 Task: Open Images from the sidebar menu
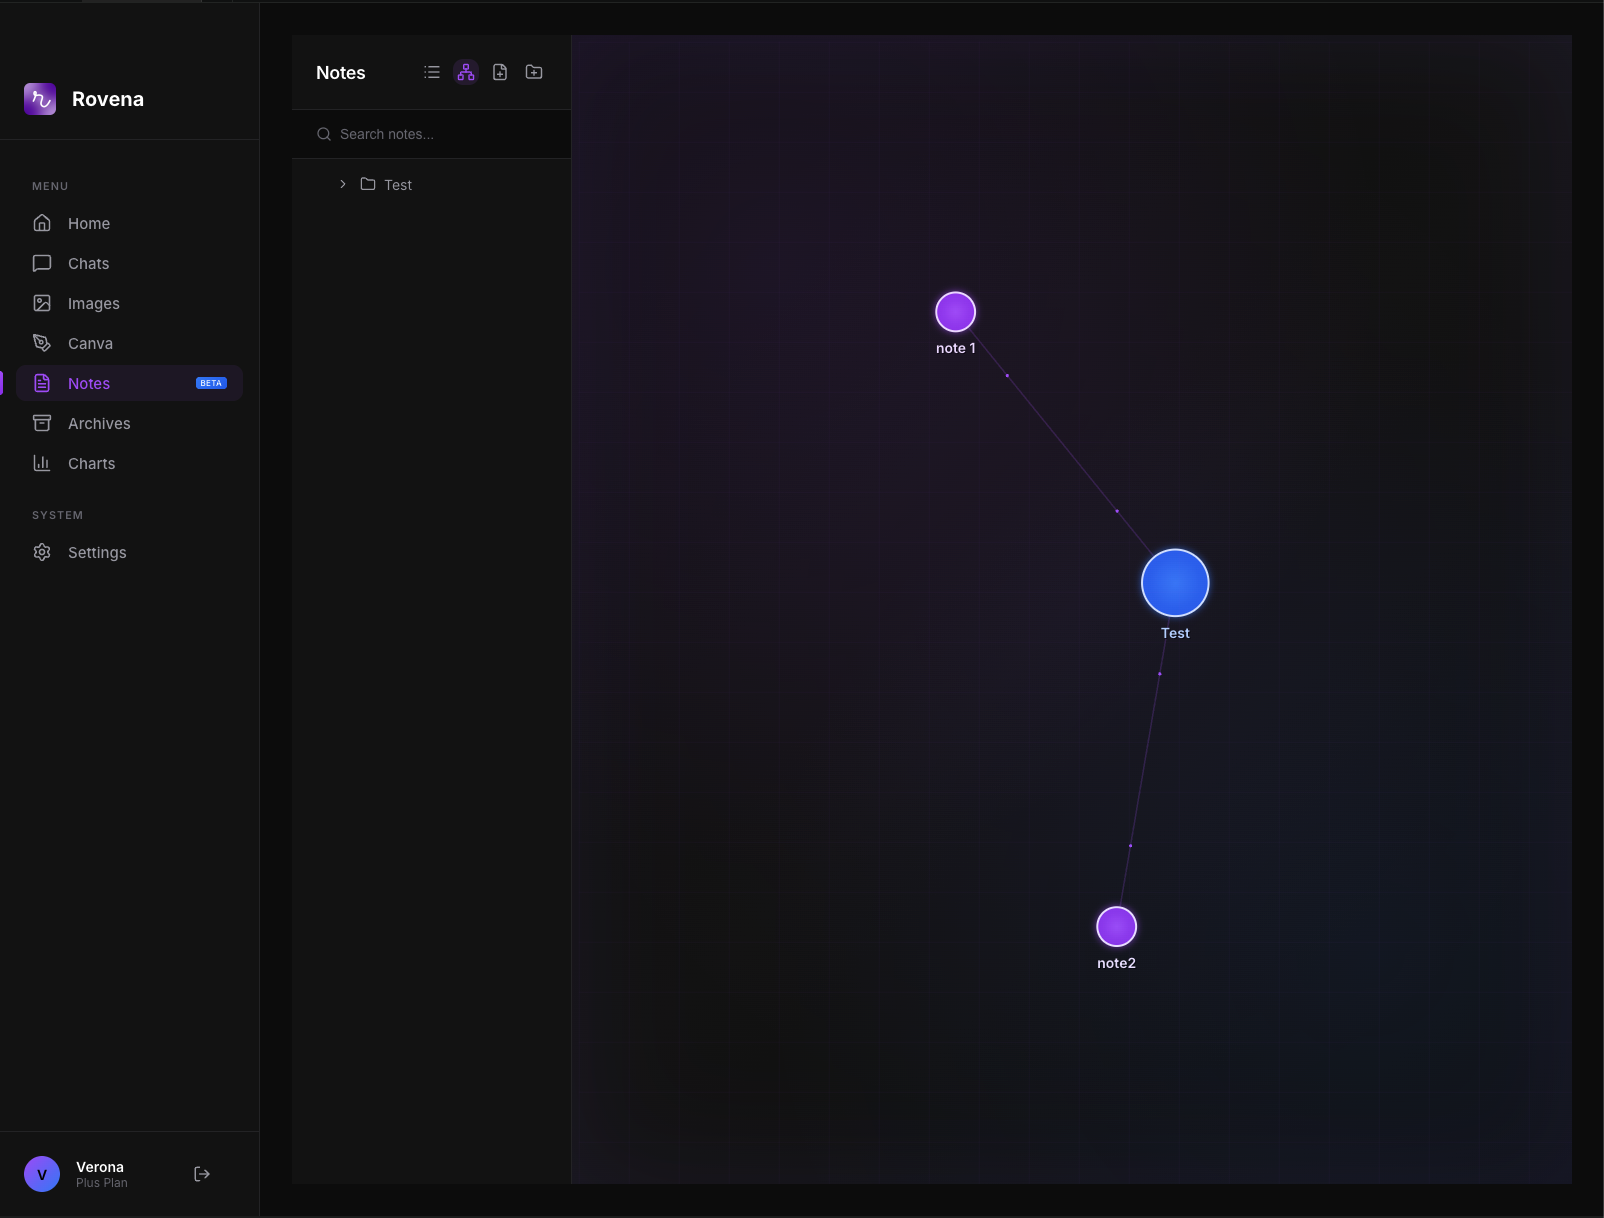(x=129, y=303)
